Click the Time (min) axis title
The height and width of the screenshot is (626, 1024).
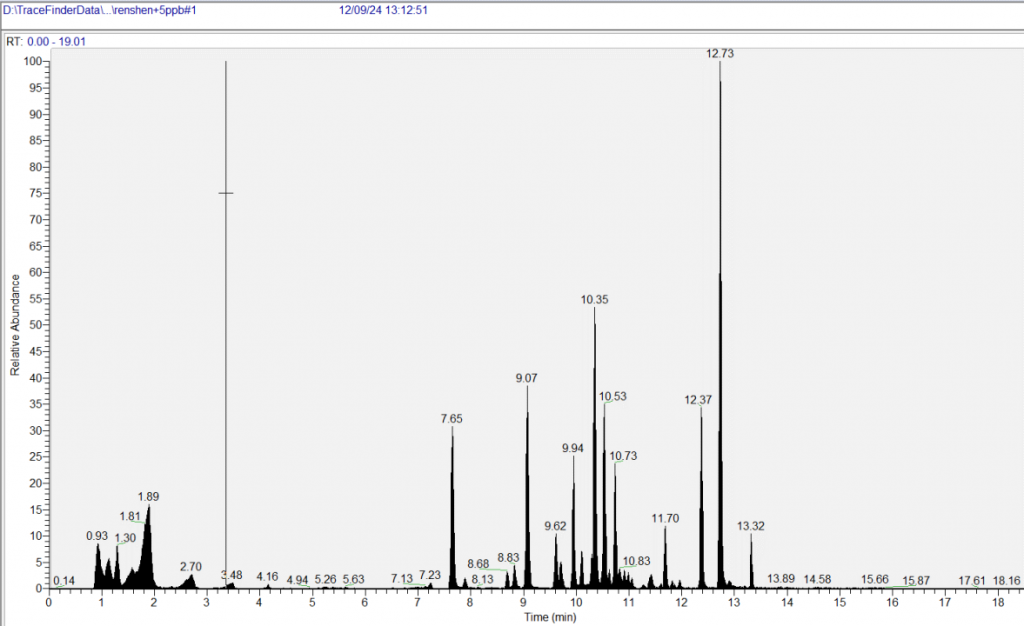click(x=550, y=618)
